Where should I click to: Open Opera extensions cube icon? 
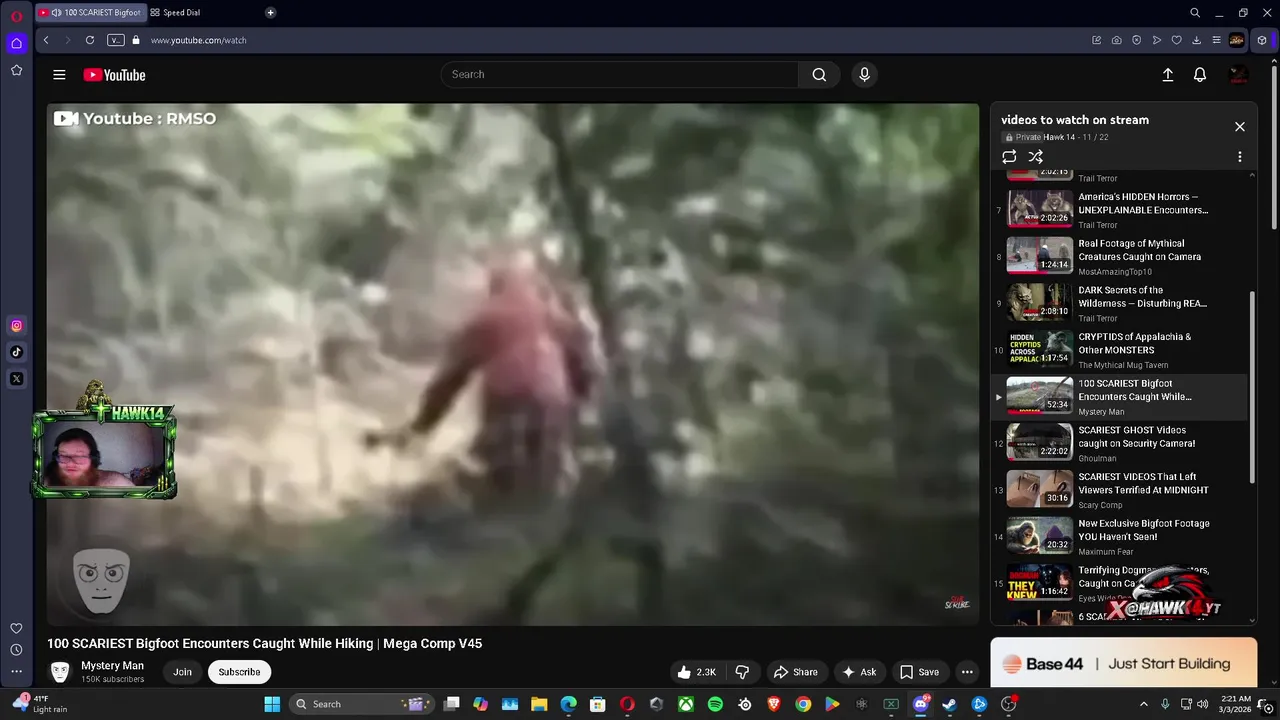[x=1262, y=40]
